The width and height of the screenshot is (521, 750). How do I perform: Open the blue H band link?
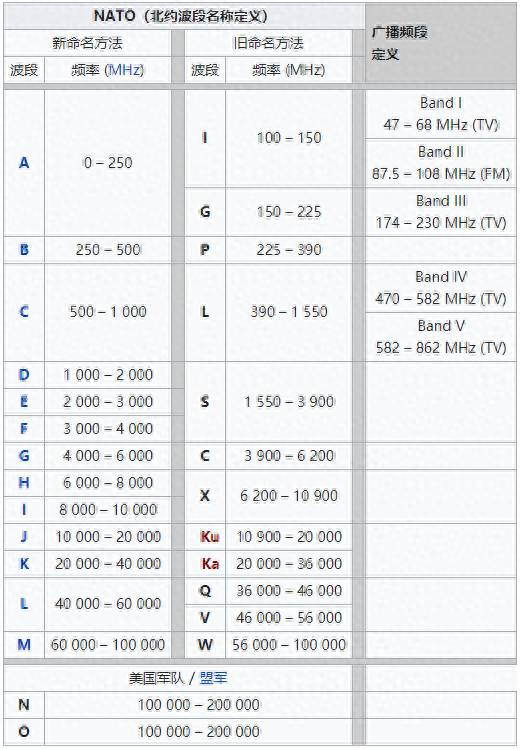tap(24, 483)
